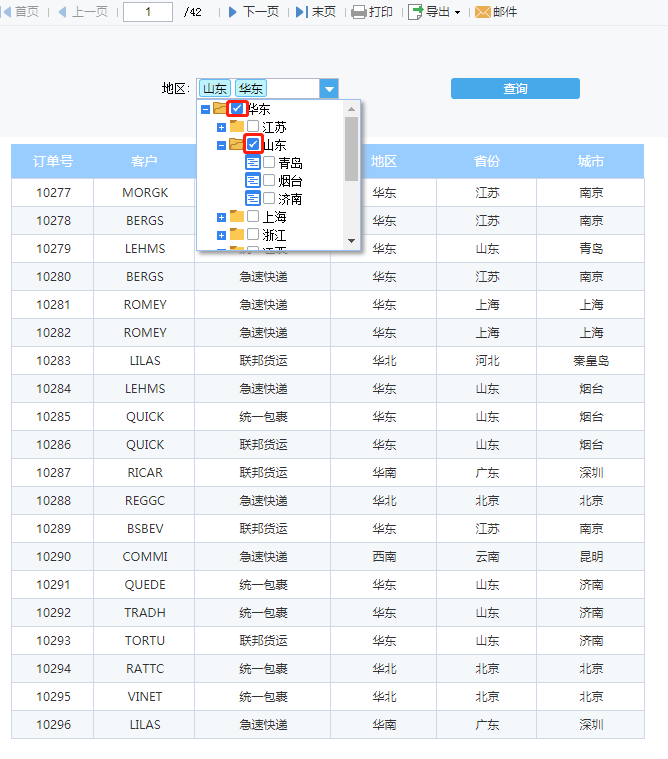Uncheck the 华东 checkbox in the tree
The height and width of the screenshot is (759, 668).
click(x=237, y=108)
